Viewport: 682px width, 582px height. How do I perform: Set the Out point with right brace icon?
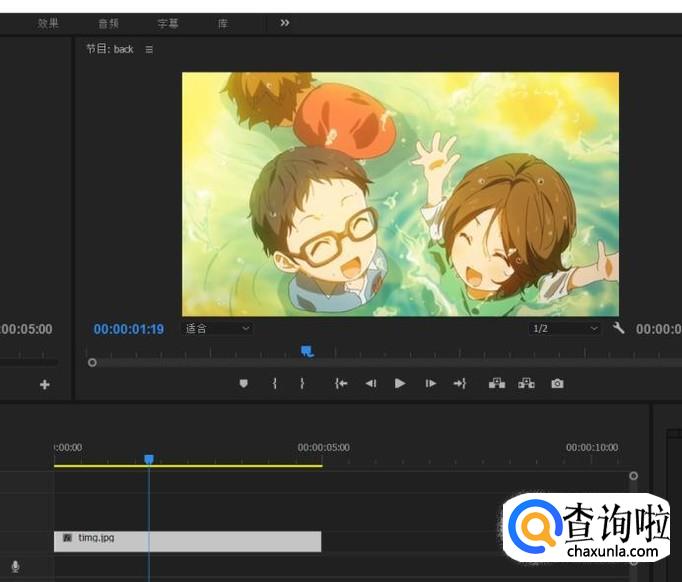coord(302,383)
